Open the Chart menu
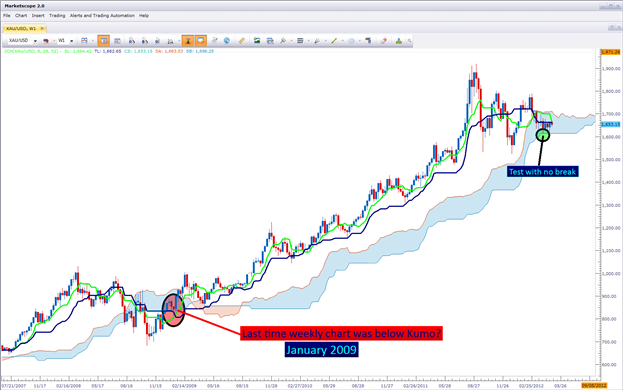623x390 pixels. (21, 15)
